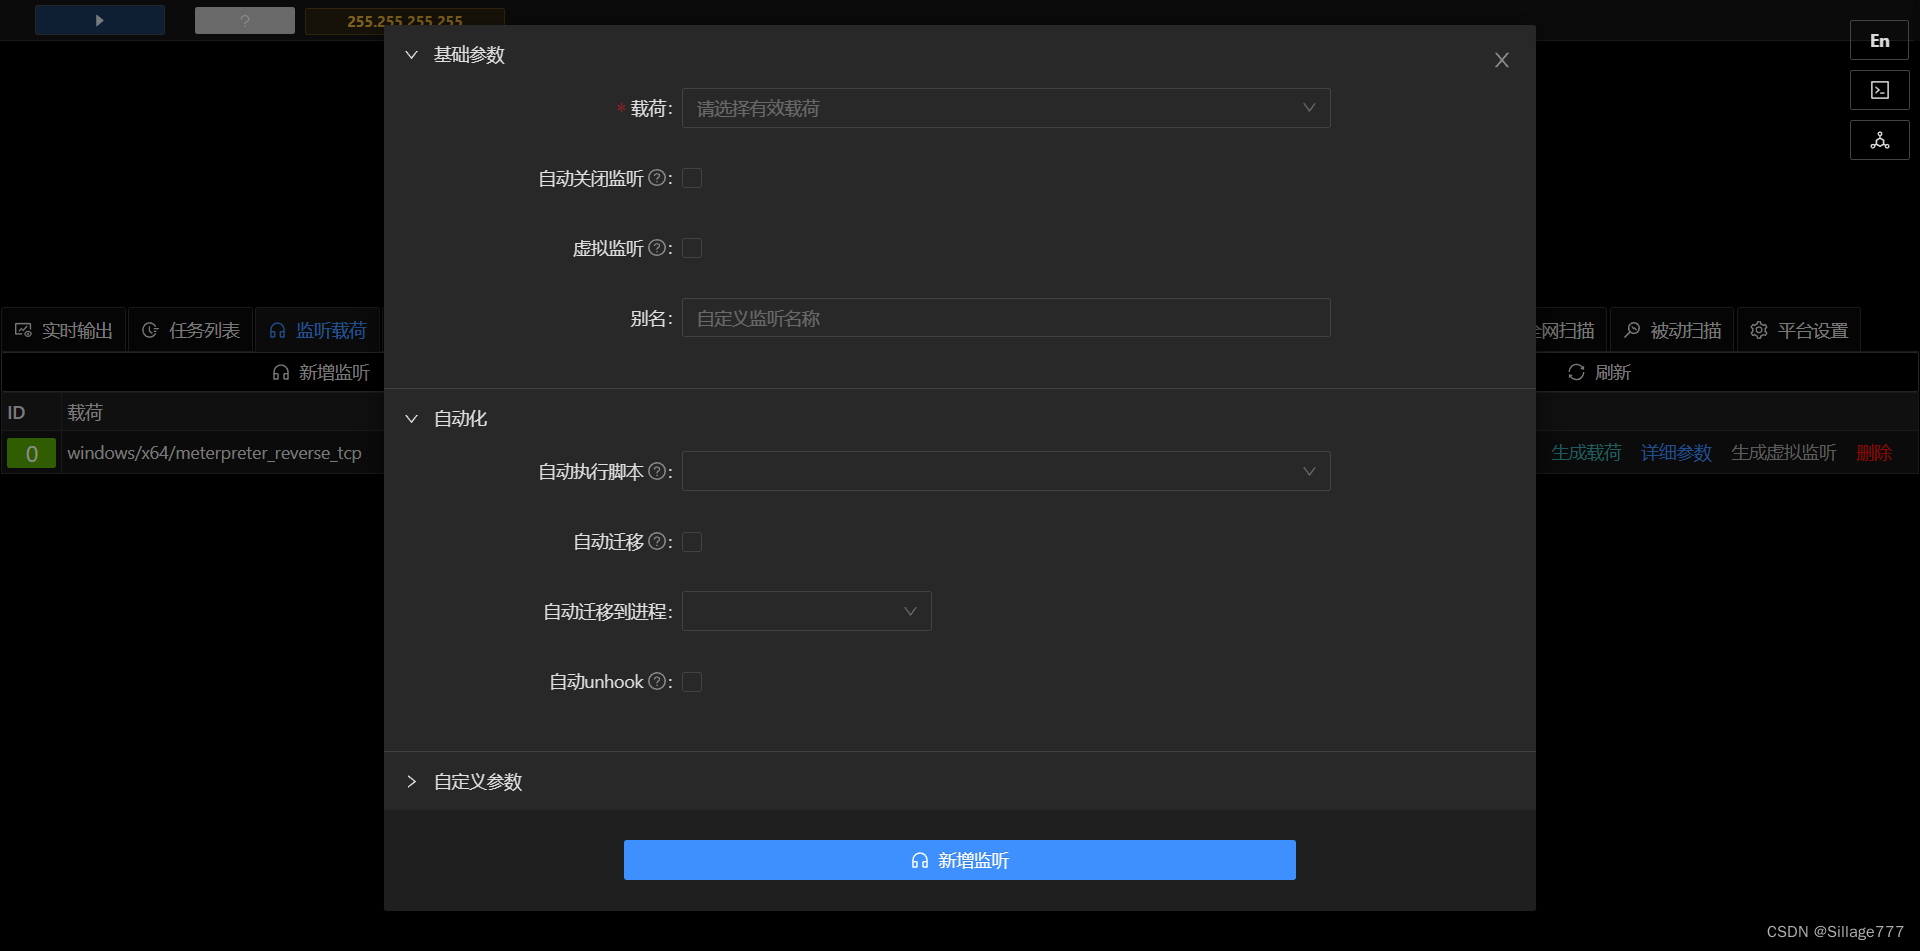Switch to the 任务列表 tab

[x=191, y=330]
